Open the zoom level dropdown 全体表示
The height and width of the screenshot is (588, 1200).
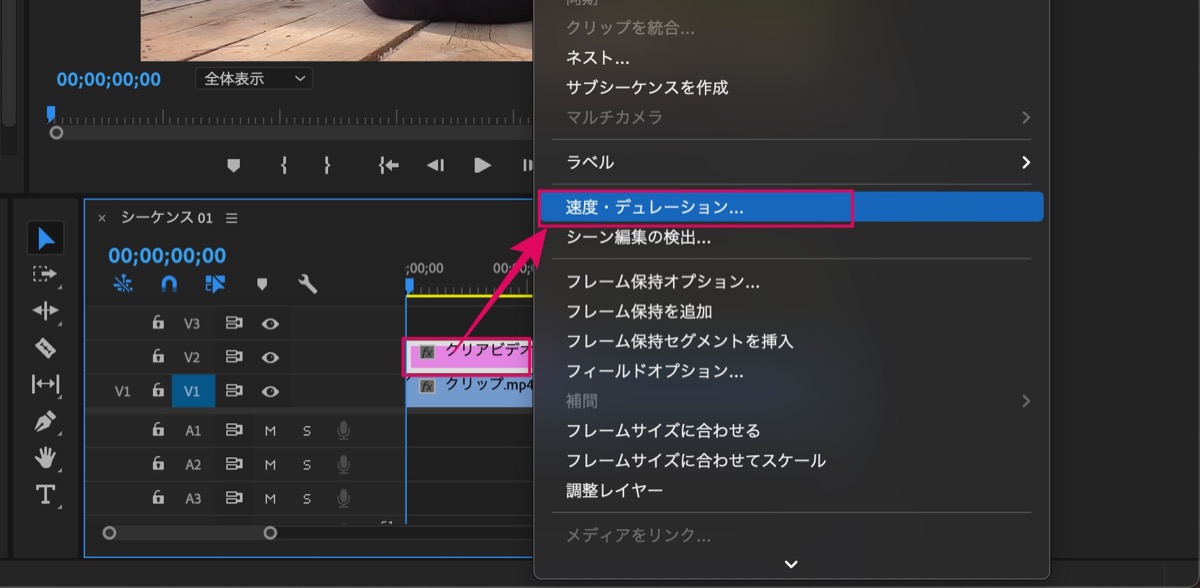[x=254, y=78]
